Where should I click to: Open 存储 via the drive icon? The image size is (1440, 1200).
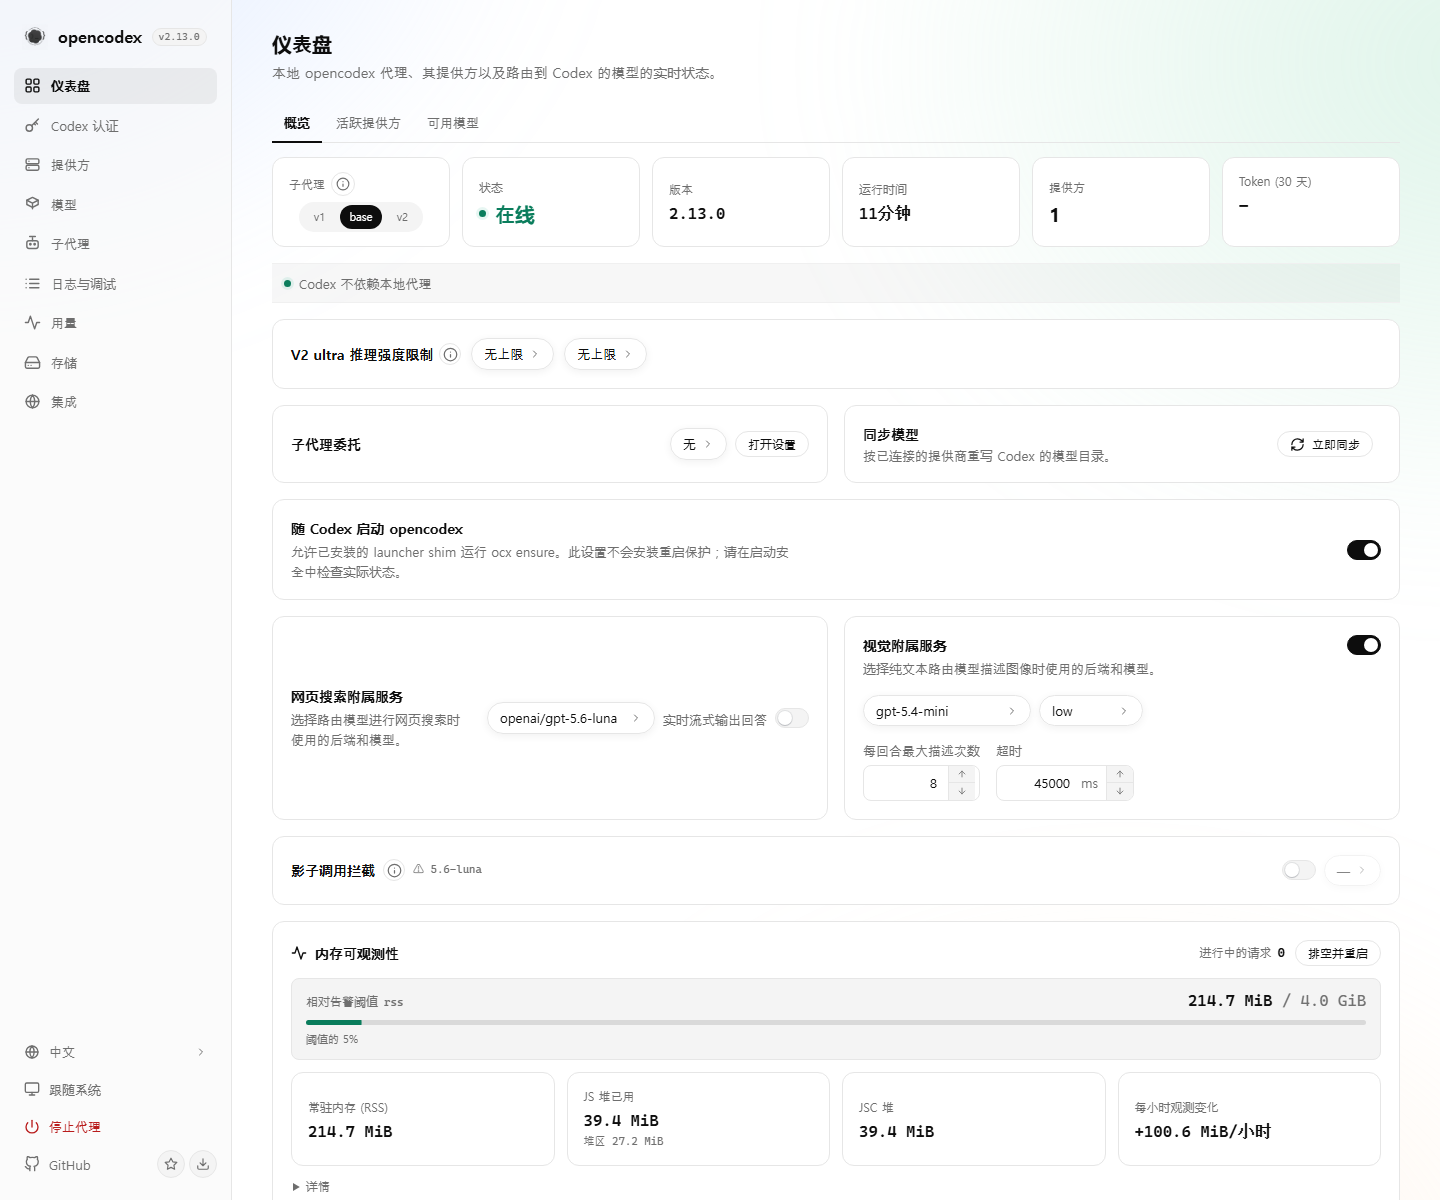32,363
